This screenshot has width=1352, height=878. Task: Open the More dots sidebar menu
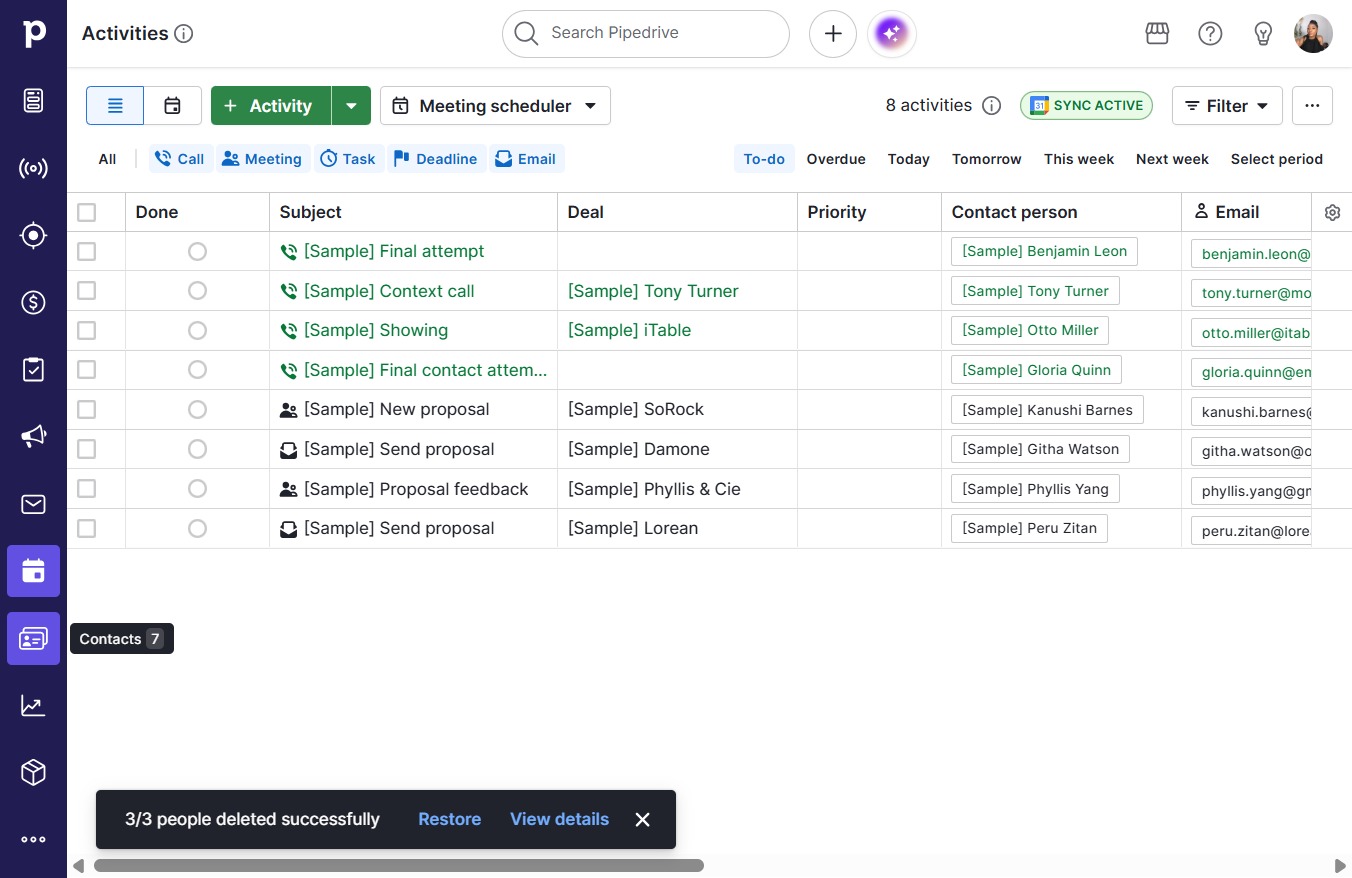pos(33,840)
